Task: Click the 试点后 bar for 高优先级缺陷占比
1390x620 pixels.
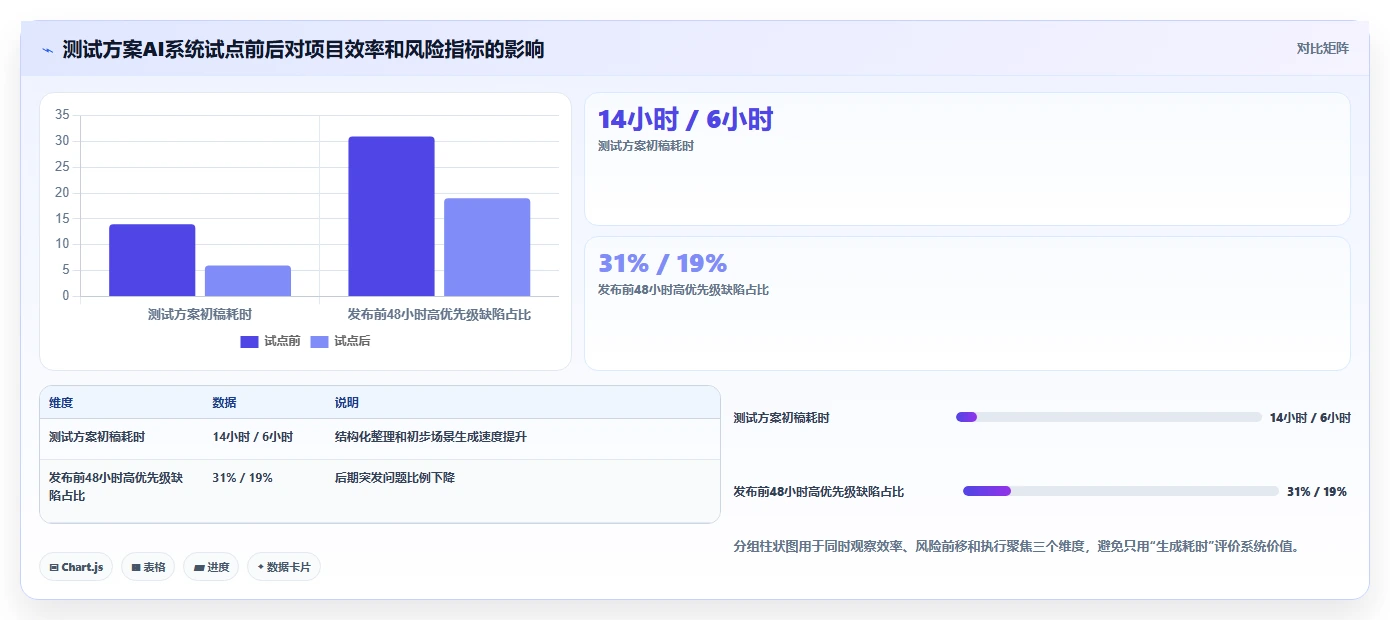Action: tap(487, 247)
